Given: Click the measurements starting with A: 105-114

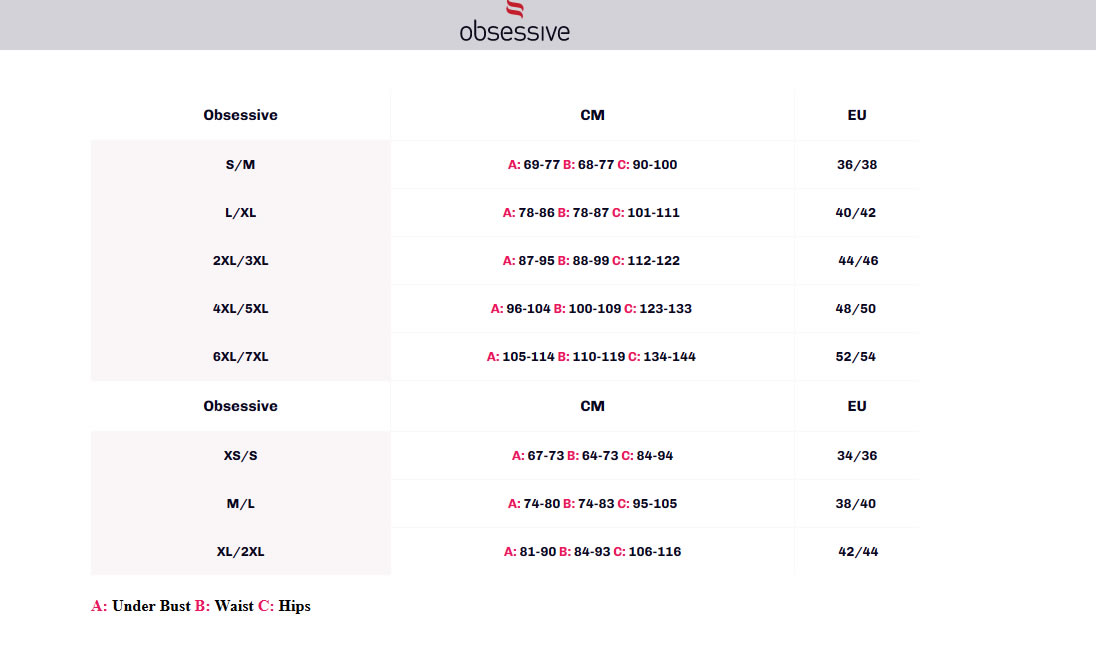Looking at the screenshot, I should [x=591, y=356].
